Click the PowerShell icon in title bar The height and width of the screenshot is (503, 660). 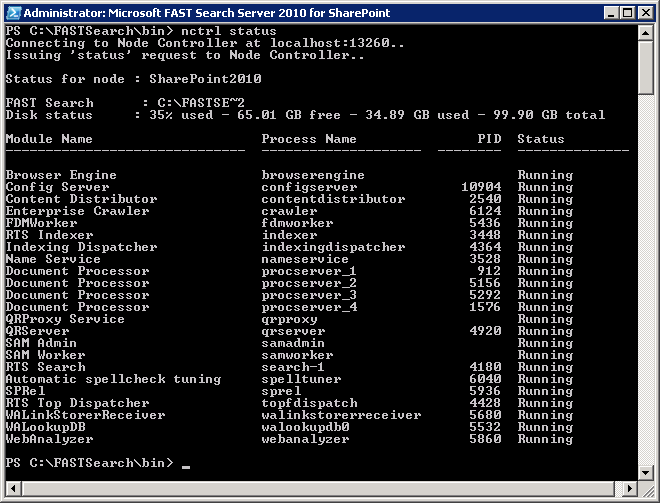point(13,13)
